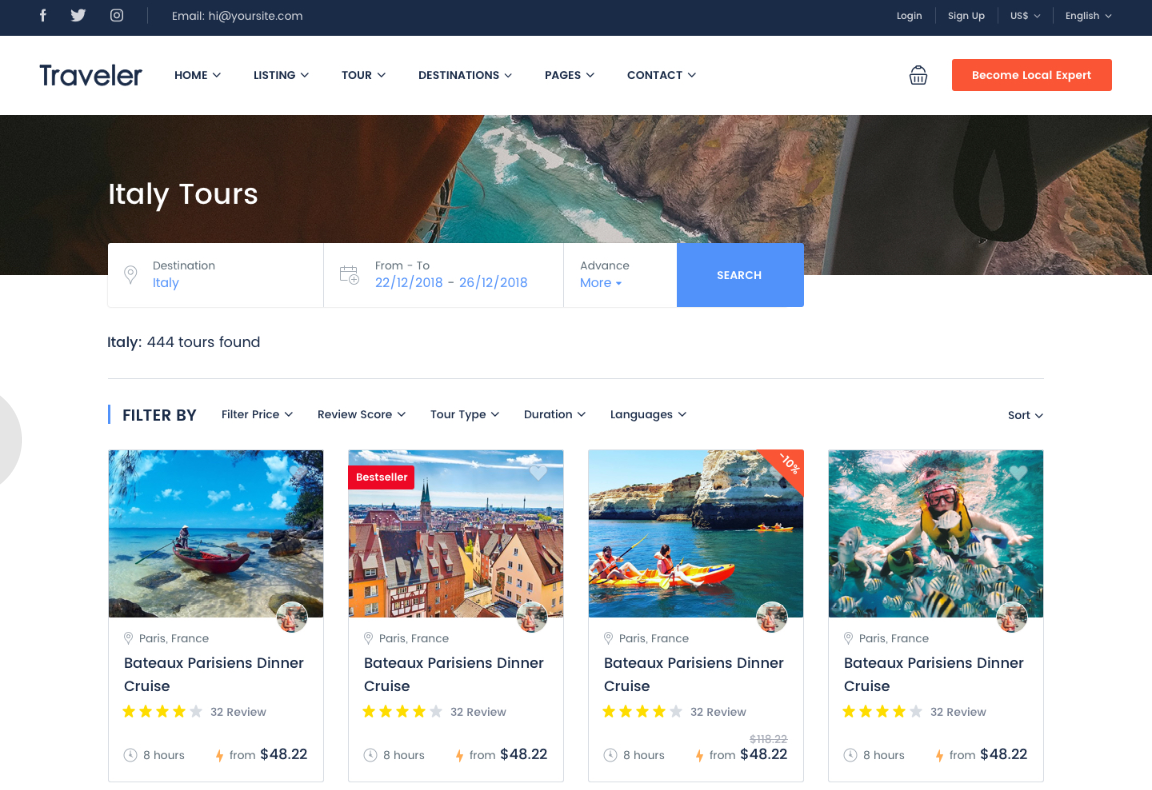
Task: Open the Twitter social icon
Action: (79, 16)
